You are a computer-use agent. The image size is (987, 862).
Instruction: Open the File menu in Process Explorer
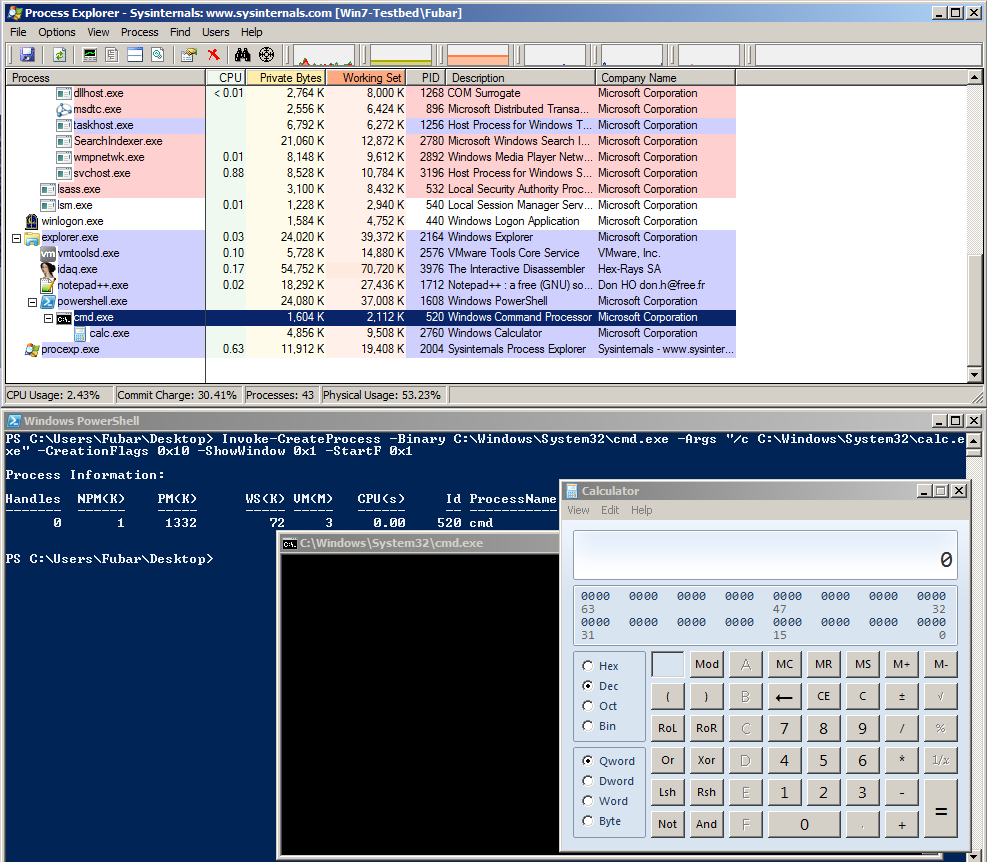[18, 32]
